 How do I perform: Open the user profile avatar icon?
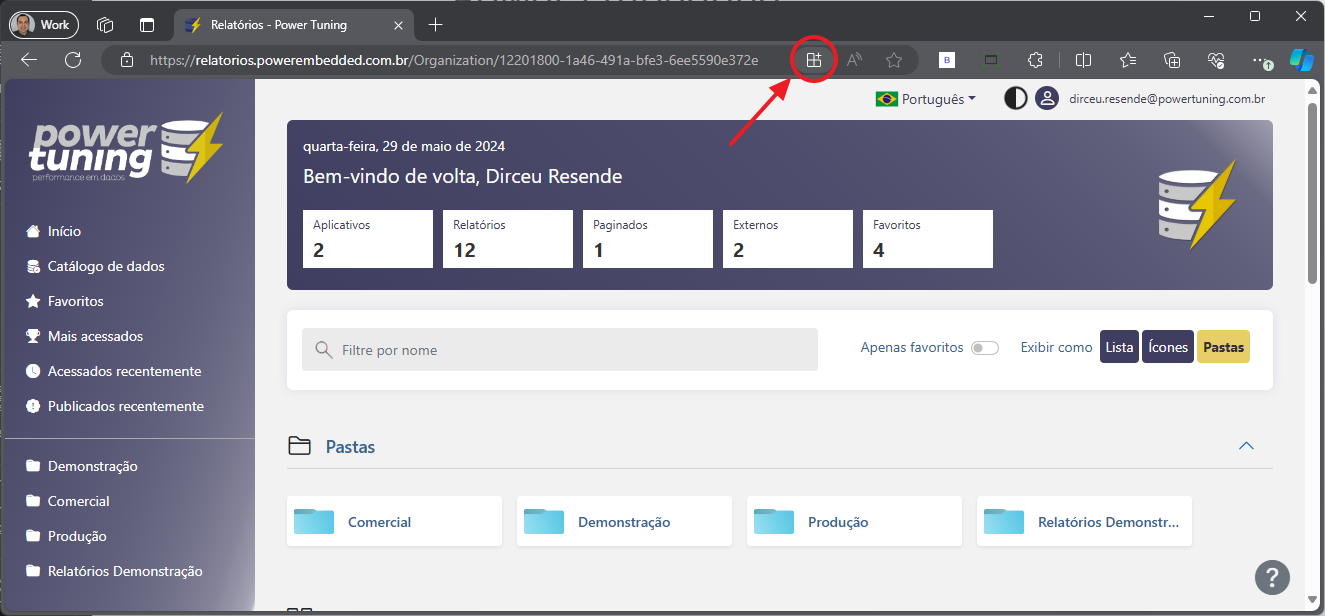[1047, 99]
